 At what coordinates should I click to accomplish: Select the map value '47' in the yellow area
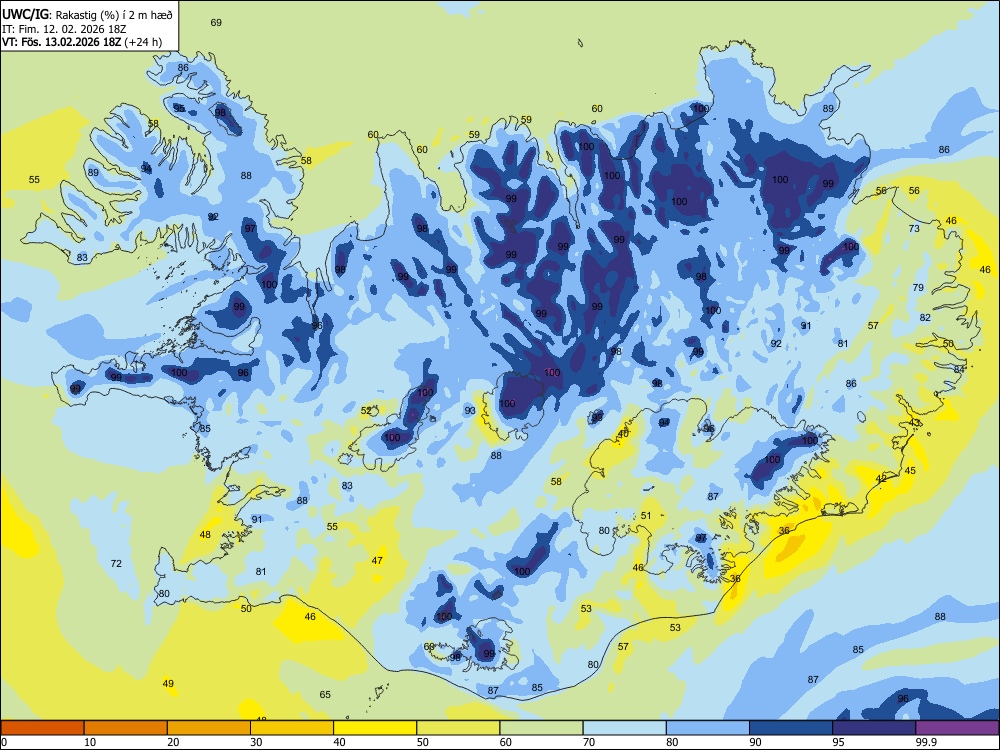(x=377, y=560)
